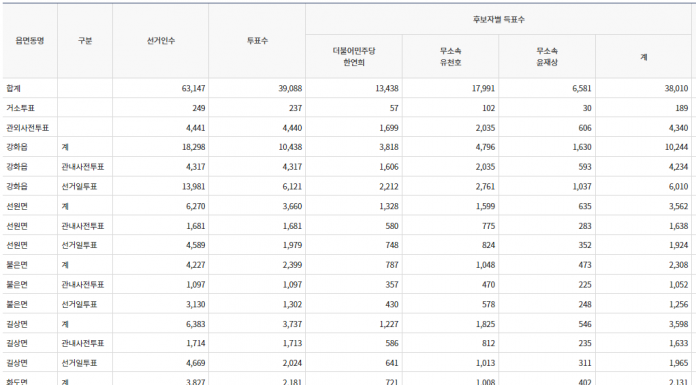Click the 후보자별 득표수 group header
The height and width of the screenshot is (385, 696).
tap(498, 20)
